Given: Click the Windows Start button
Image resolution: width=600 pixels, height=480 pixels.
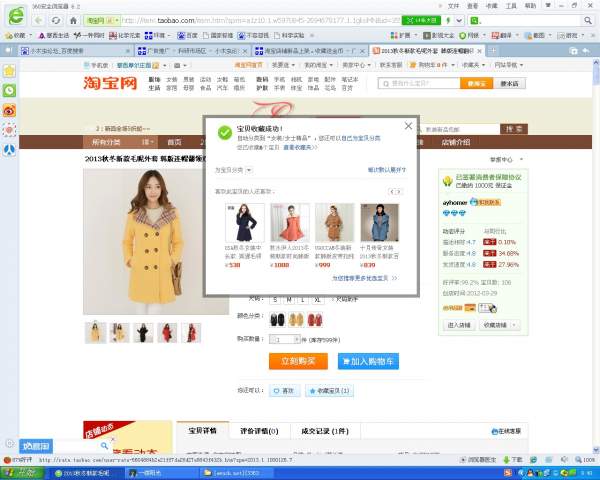Looking at the screenshot, I should (x=23, y=473).
